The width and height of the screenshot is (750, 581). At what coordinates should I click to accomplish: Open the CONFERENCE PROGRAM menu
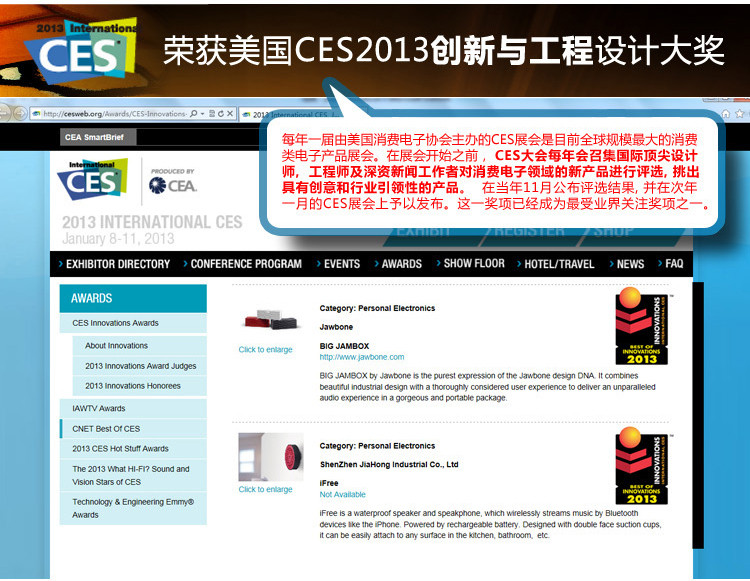tap(243, 264)
